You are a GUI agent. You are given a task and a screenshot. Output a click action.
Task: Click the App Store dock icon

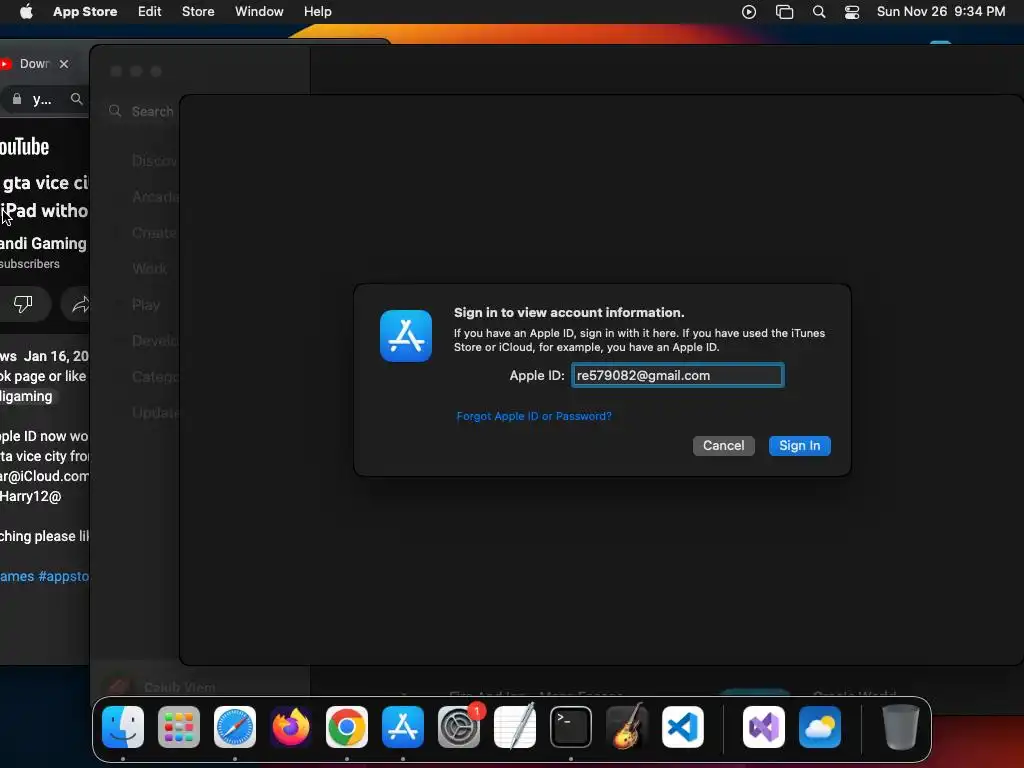tap(403, 727)
